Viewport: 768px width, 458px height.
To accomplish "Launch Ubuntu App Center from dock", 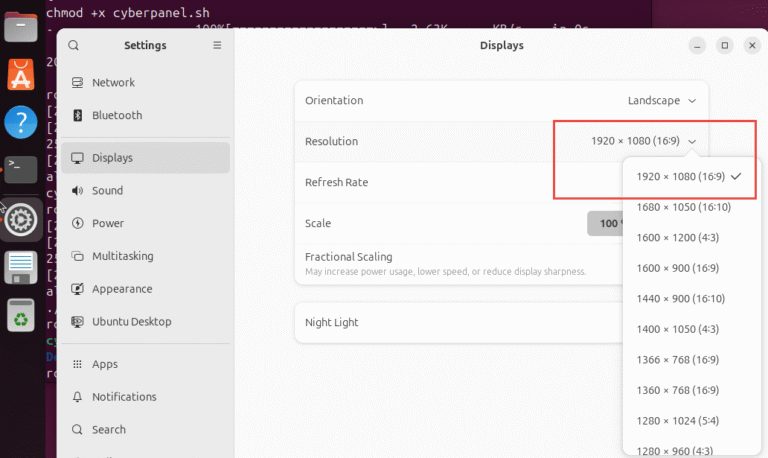I will coord(21,73).
